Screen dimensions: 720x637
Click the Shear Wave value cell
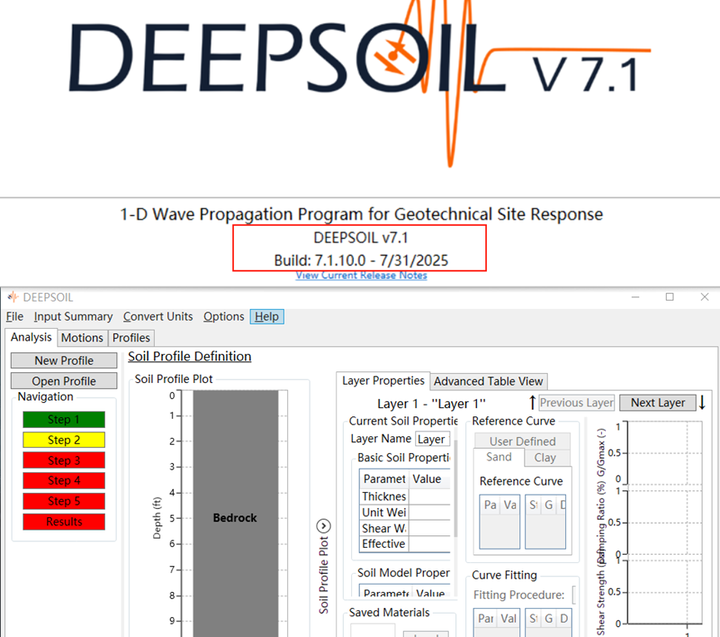click(x=429, y=528)
